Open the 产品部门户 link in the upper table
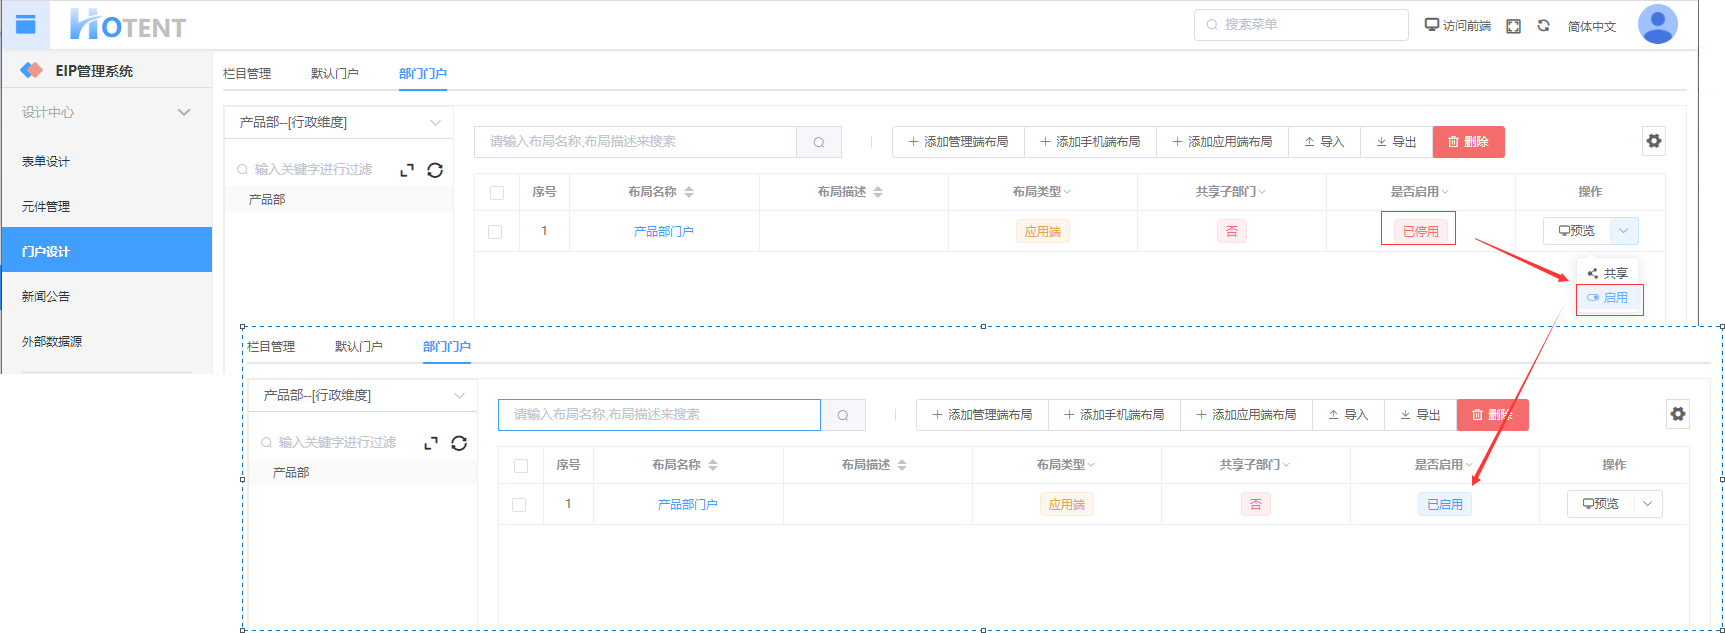The image size is (1725, 633). click(x=663, y=231)
